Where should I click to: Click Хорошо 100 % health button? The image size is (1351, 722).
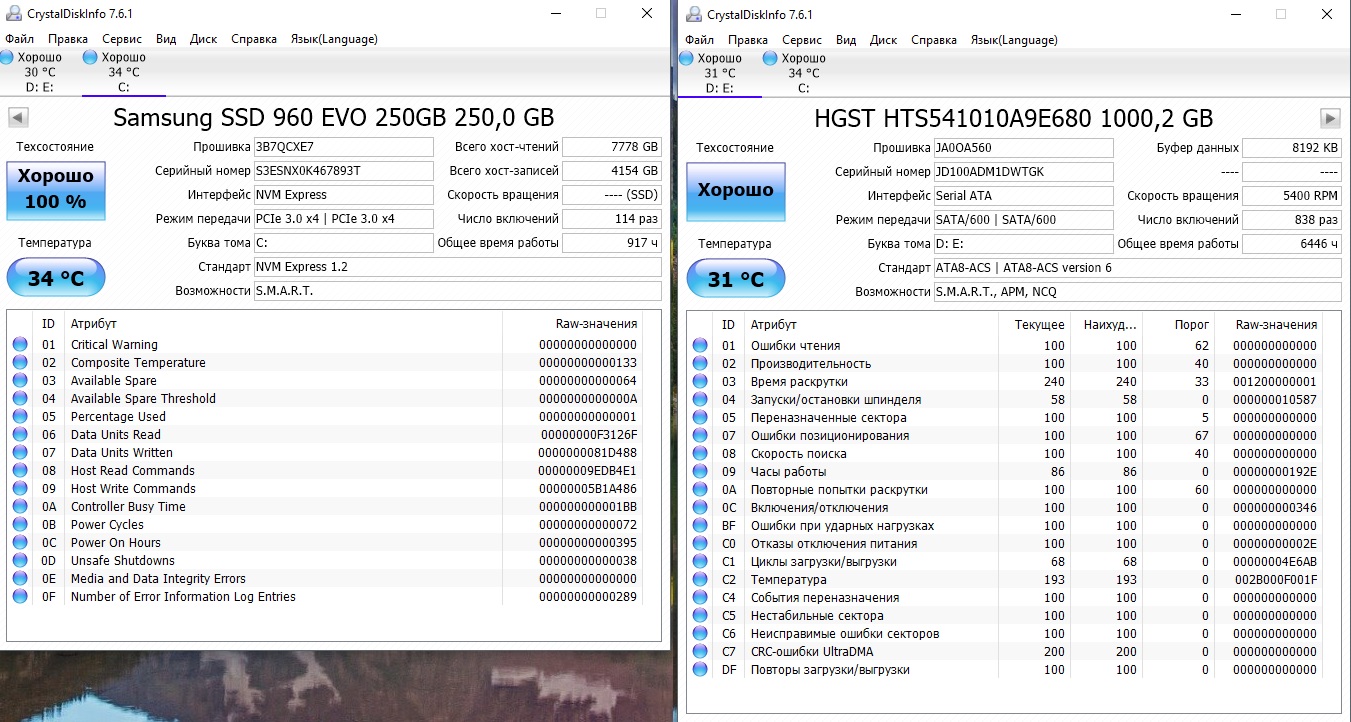click(x=55, y=192)
